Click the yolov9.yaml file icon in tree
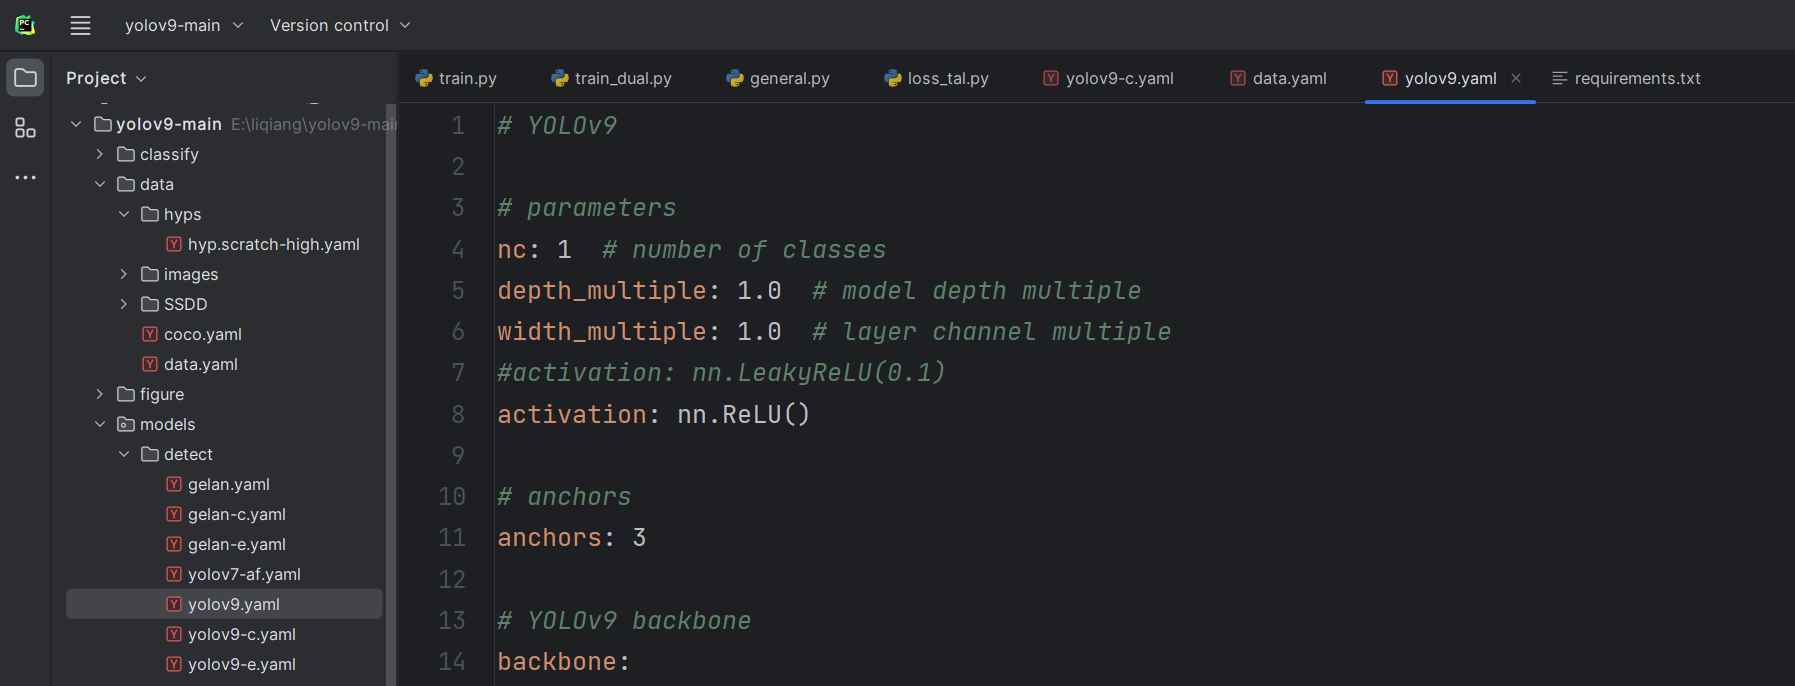This screenshot has width=1795, height=686. [x=174, y=604]
